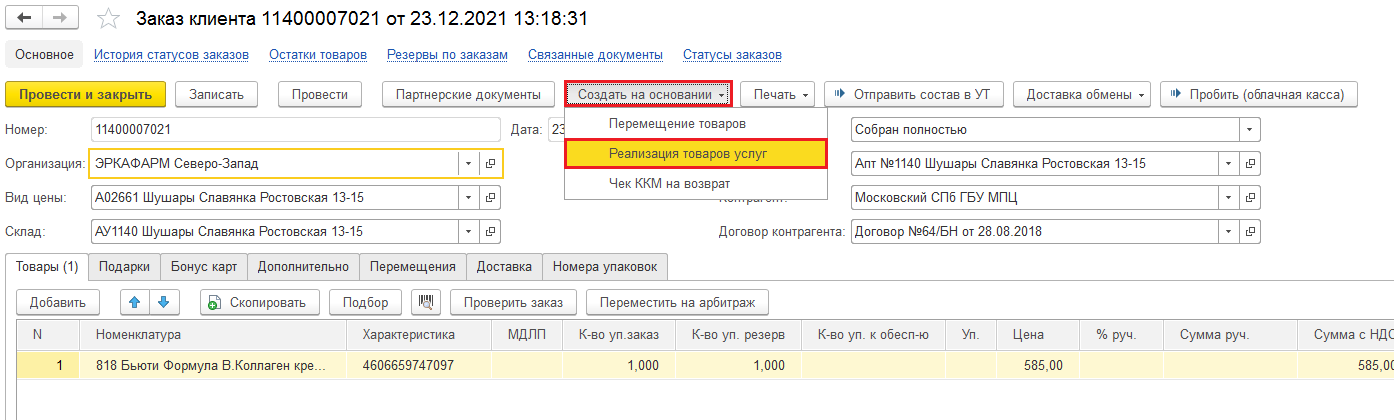The width and height of the screenshot is (1394, 420).
Task: Switch to the Доставка tab
Action: (x=504, y=267)
